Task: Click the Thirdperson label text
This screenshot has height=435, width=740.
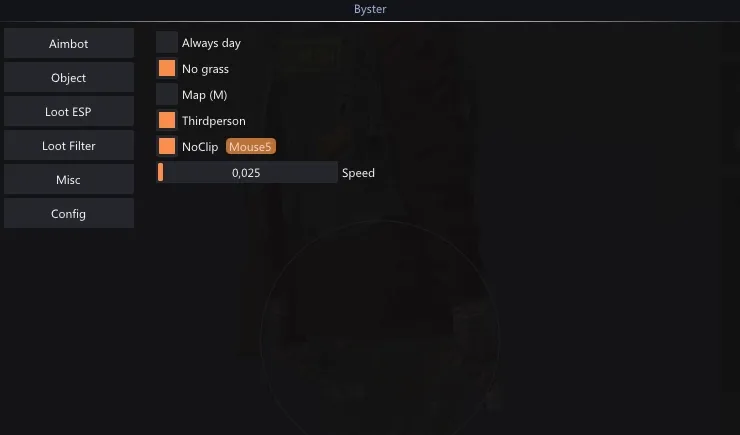Action: pos(214,121)
